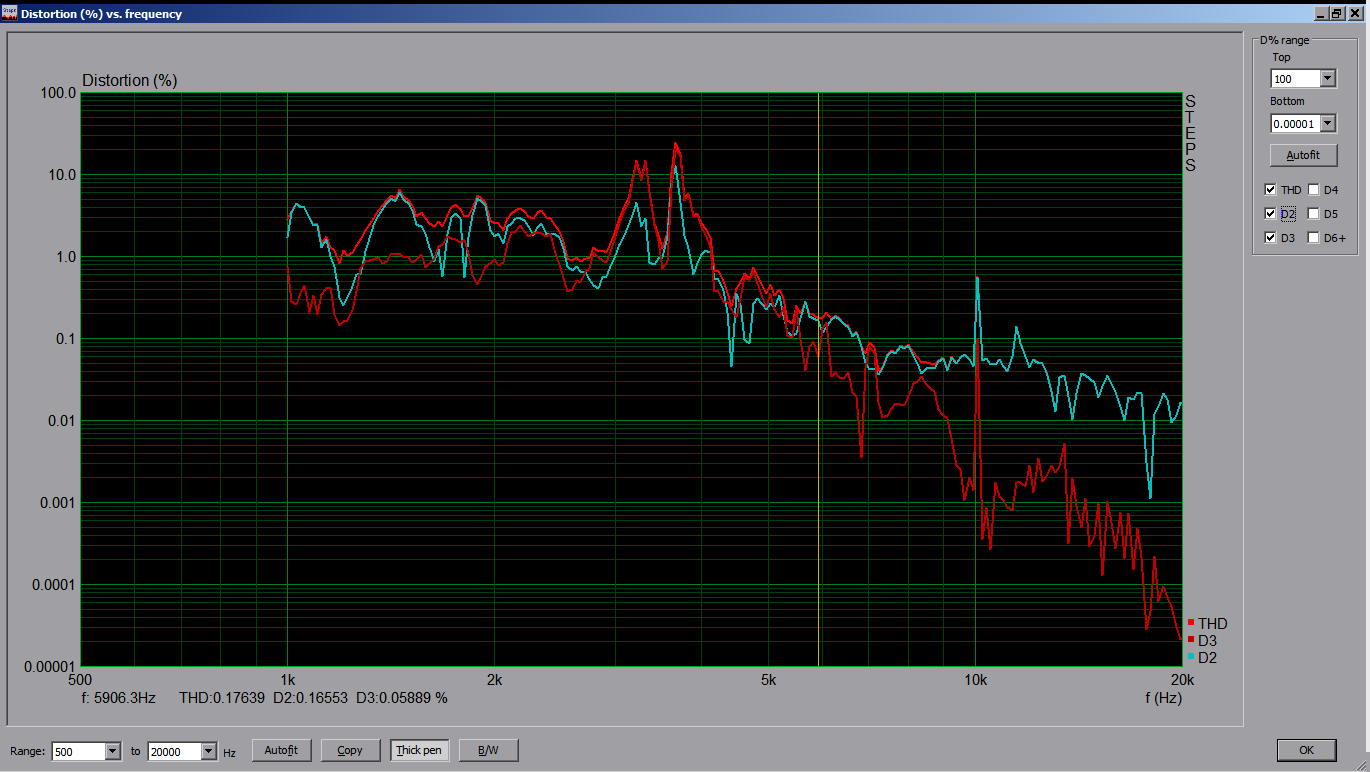Click Autofit in the D% range panel

click(x=1303, y=155)
